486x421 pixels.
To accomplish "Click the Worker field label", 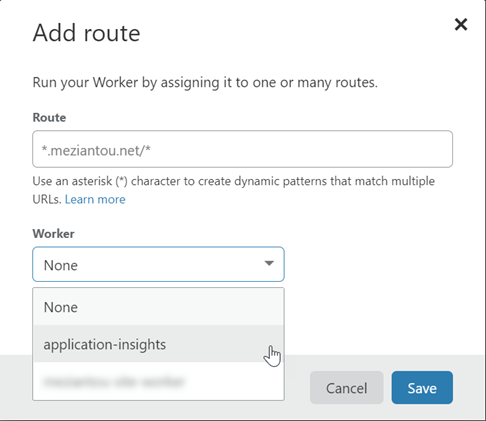I will point(53,234).
